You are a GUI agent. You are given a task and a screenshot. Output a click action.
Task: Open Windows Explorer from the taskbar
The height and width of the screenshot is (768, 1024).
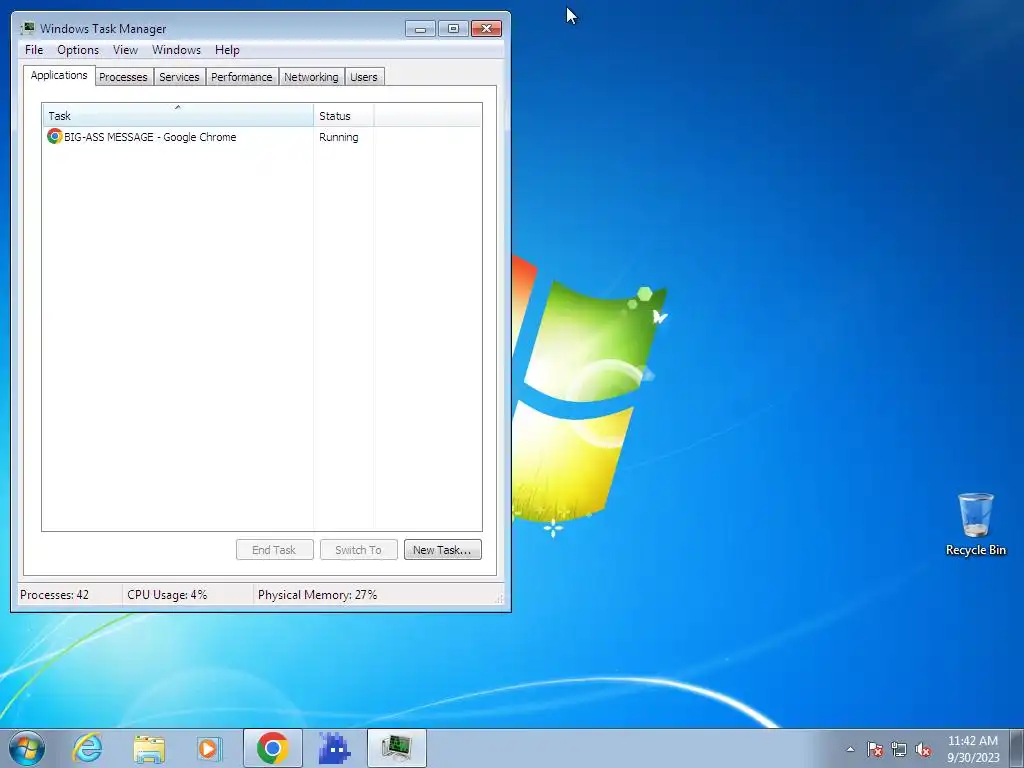[x=149, y=748]
